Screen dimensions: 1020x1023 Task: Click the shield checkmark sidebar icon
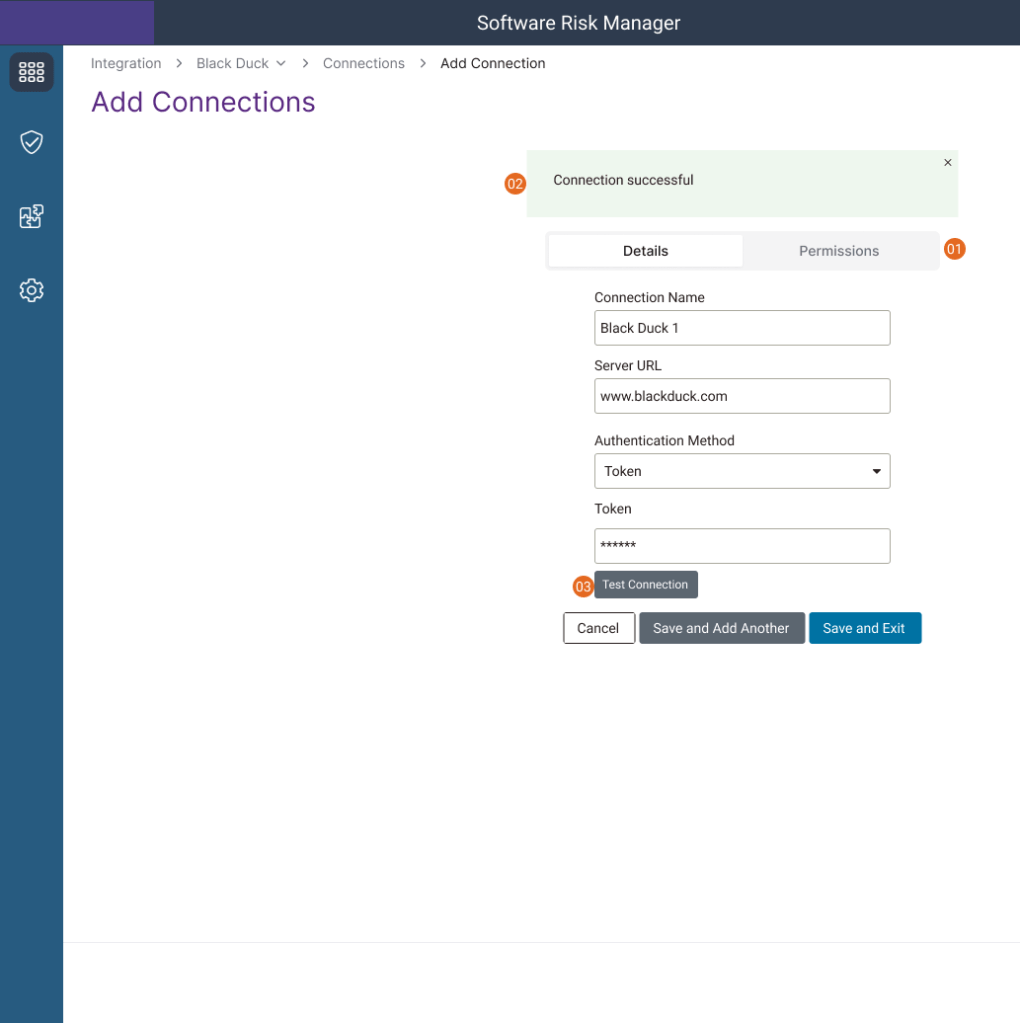pos(31,143)
